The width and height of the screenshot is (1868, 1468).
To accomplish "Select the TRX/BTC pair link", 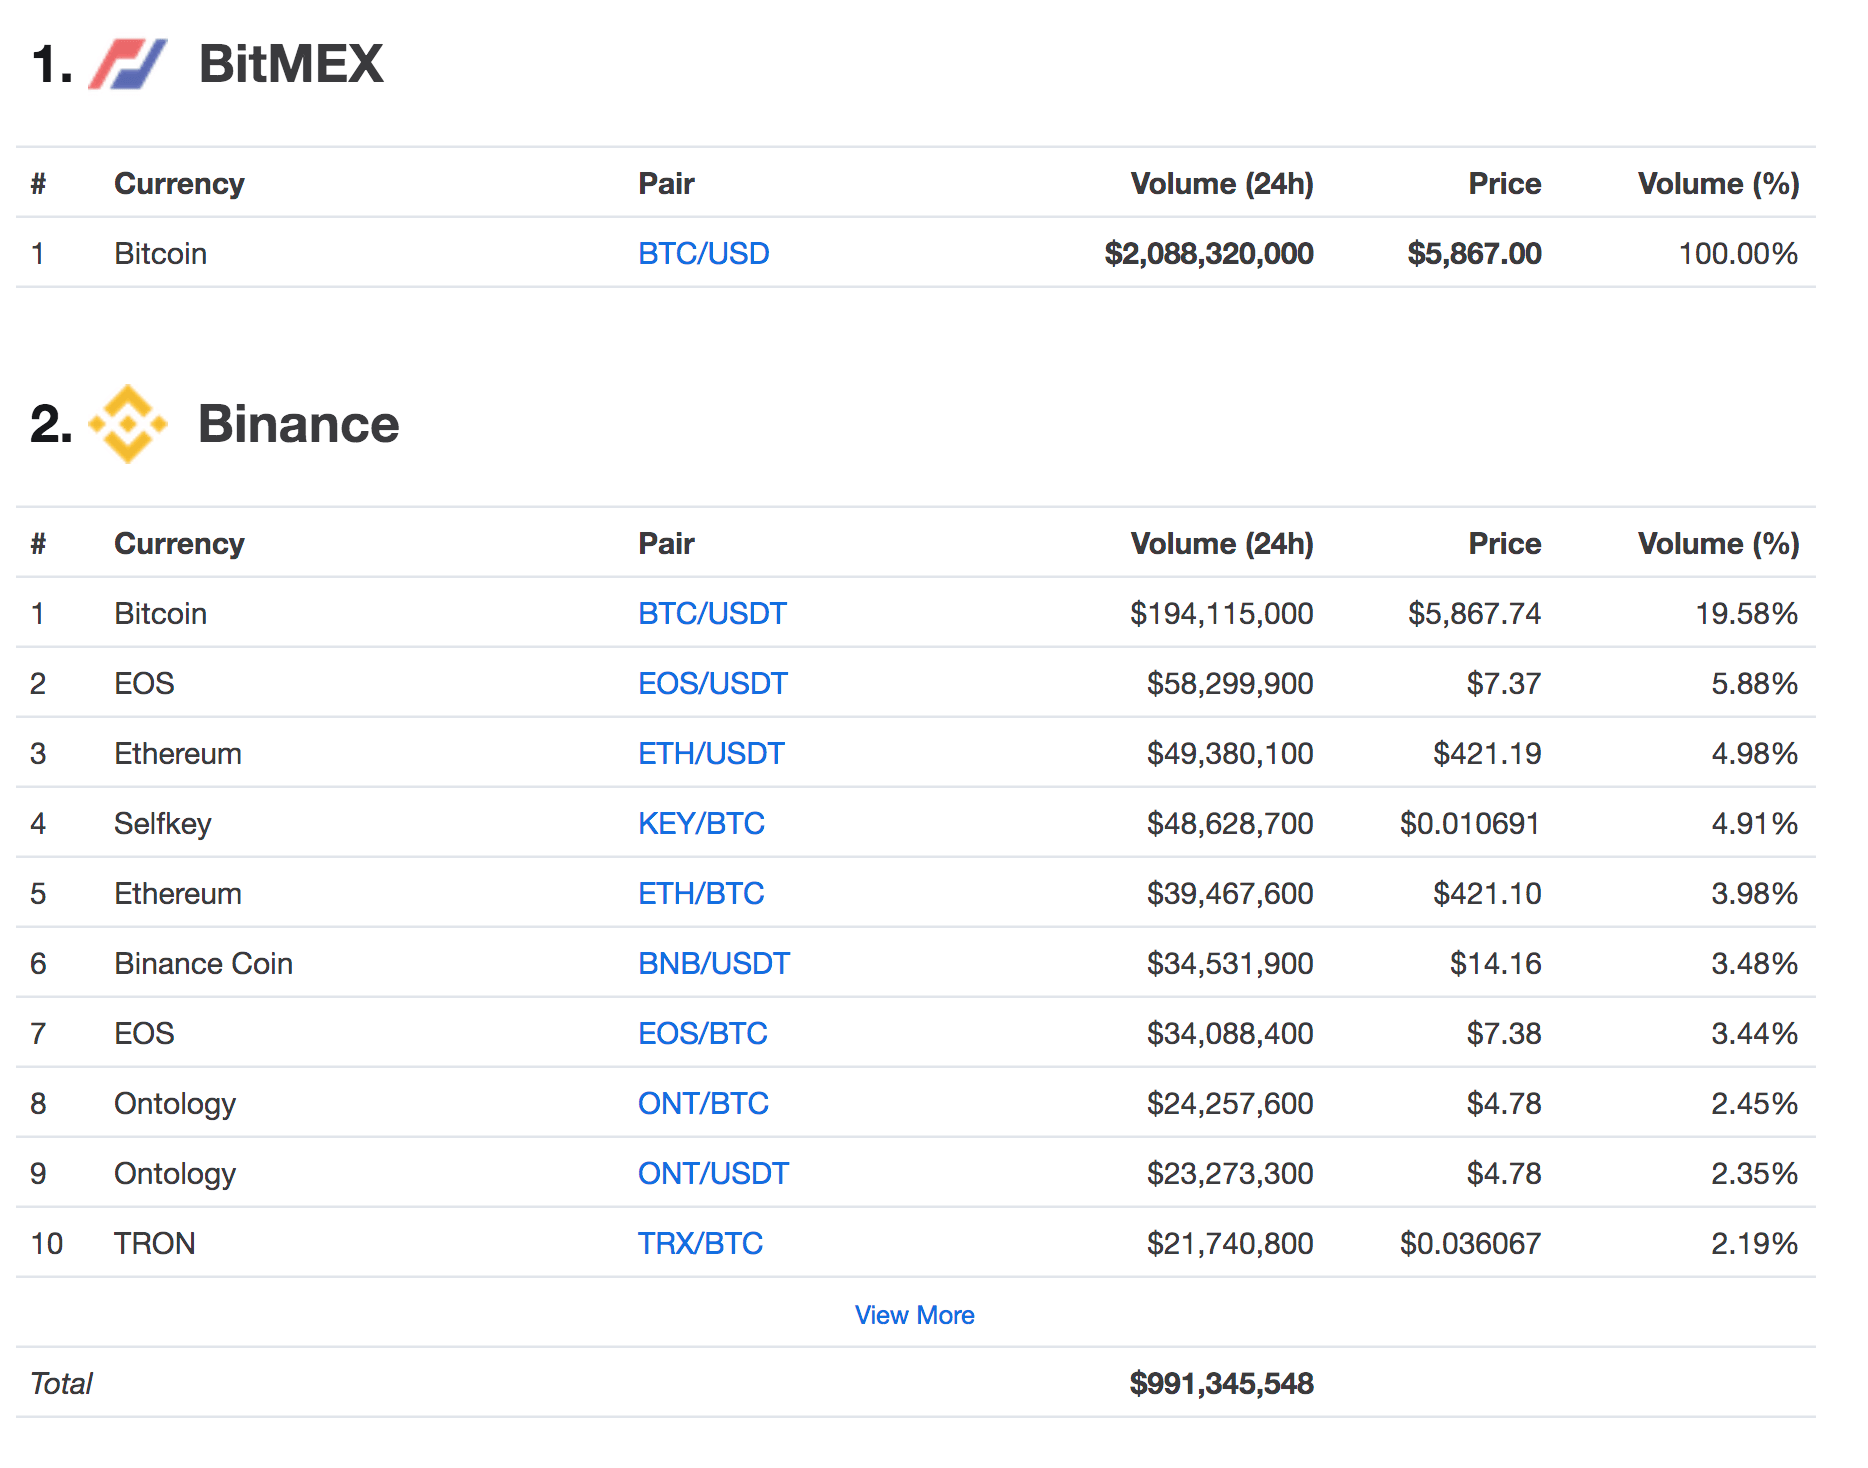I will 700,1244.
